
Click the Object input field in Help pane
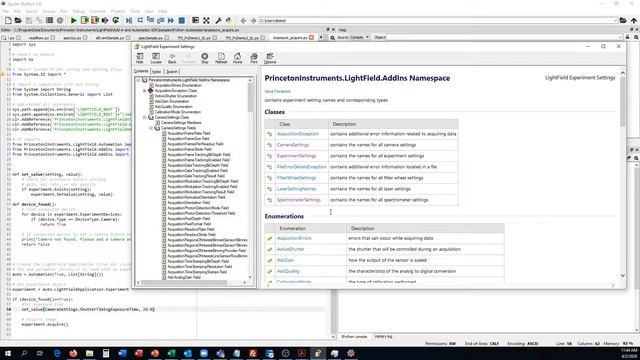[x=505, y=37]
